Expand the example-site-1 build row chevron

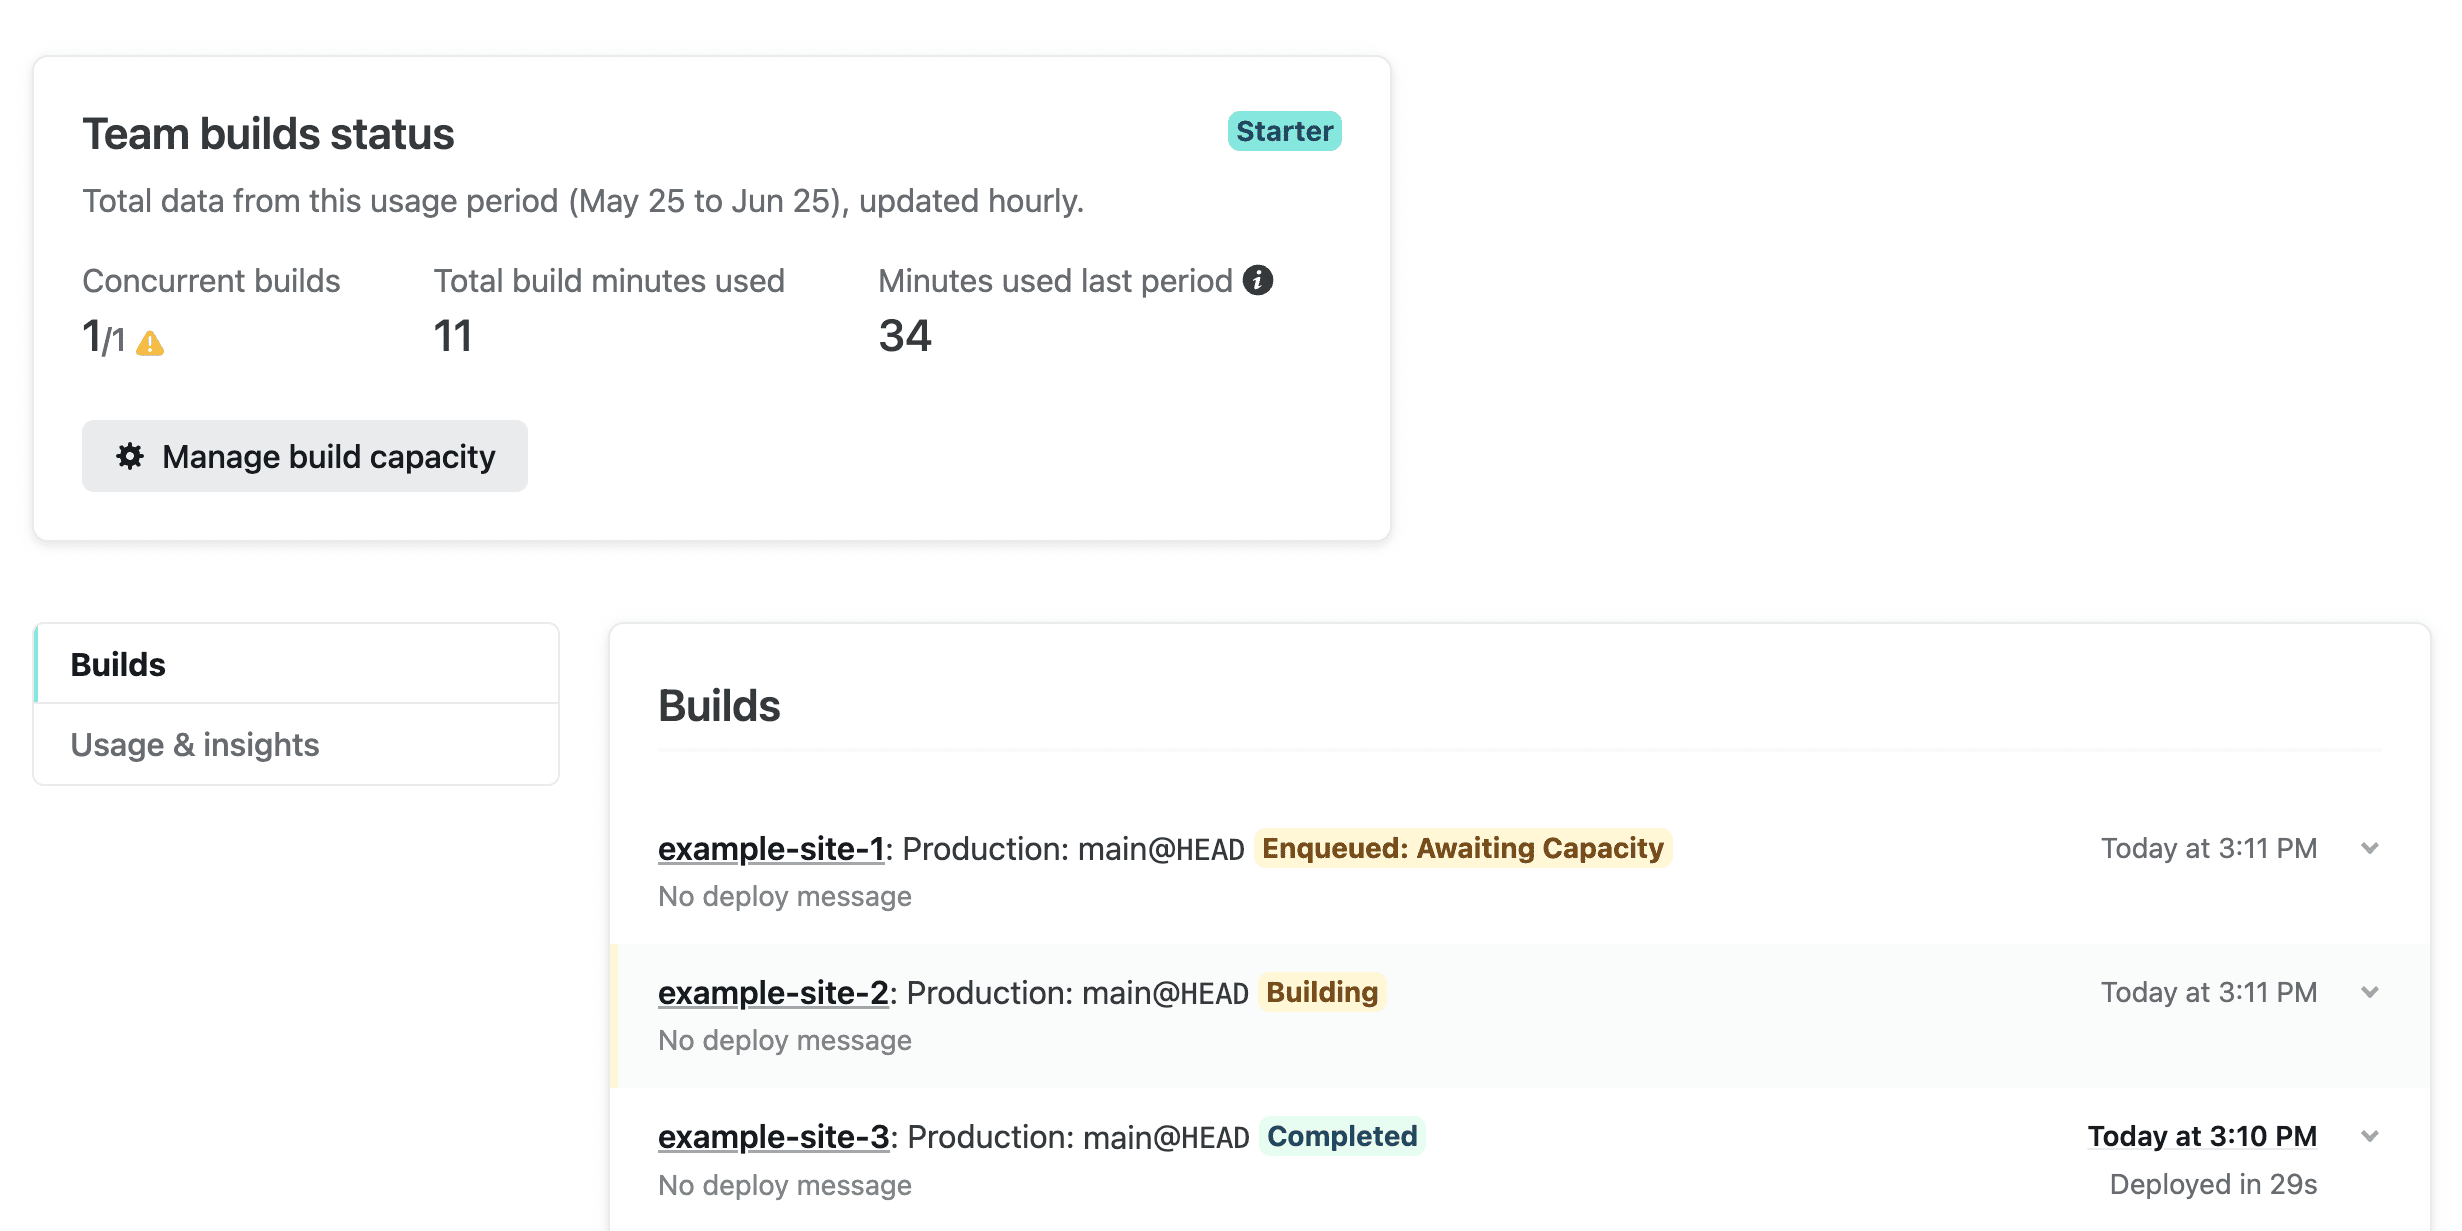pos(2369,849)
